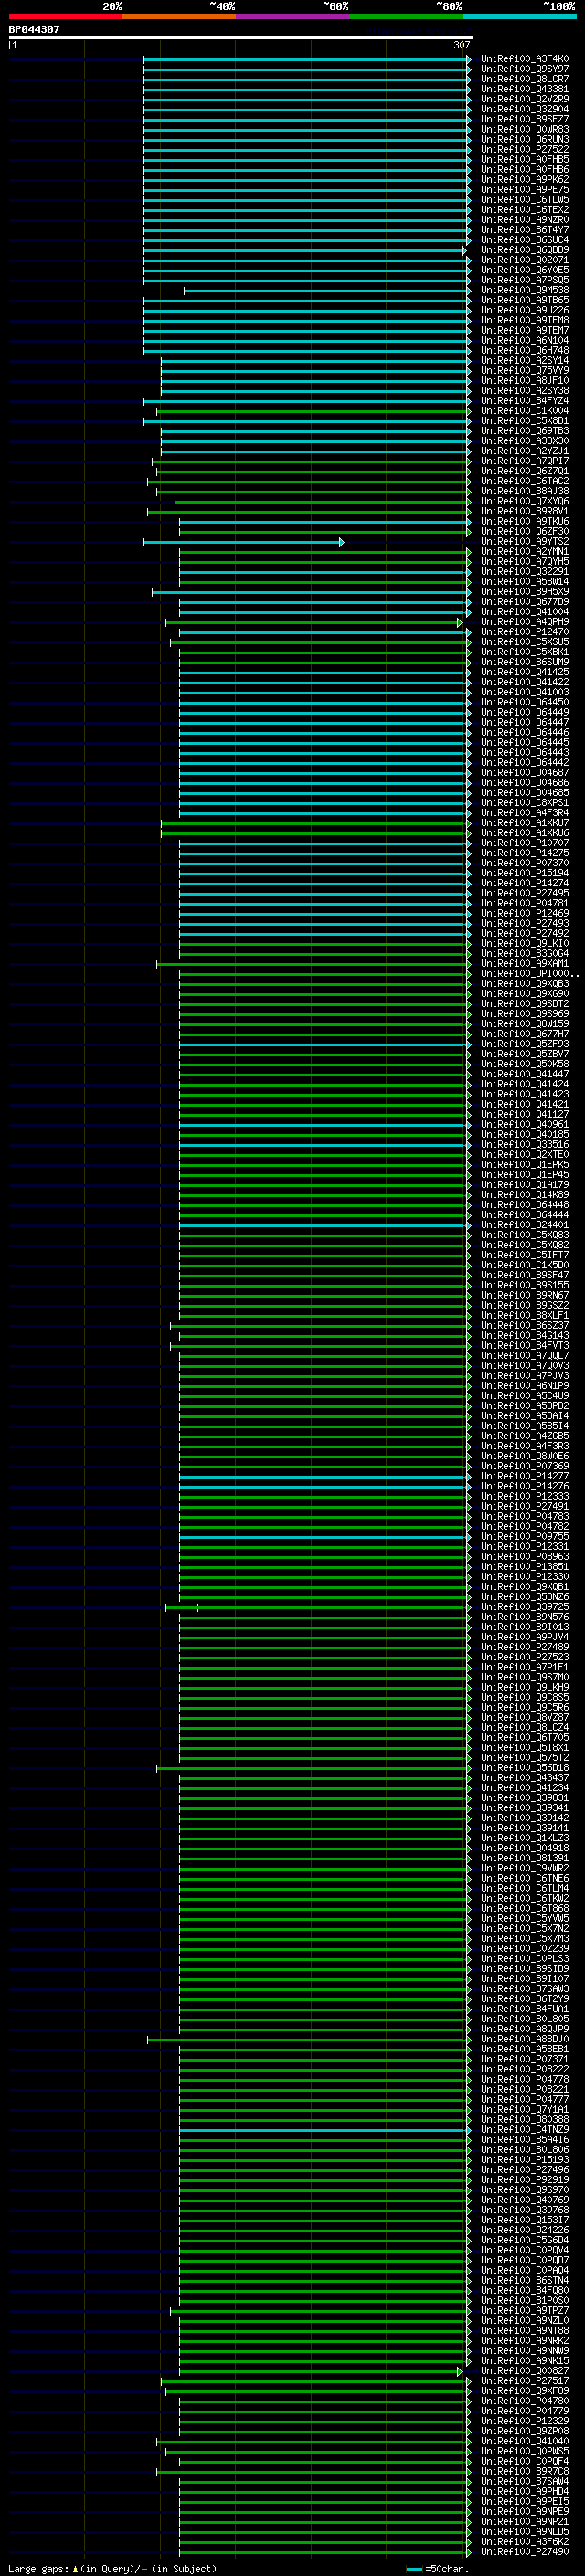Open hit UniRef100_A4F3R4
This screenshot has height=2576, width=585.
(x=524, y=812)
